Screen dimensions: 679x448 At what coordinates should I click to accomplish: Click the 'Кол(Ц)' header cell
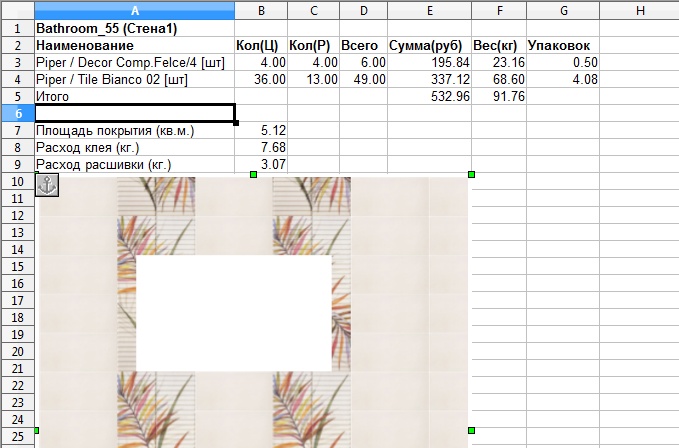261,45
